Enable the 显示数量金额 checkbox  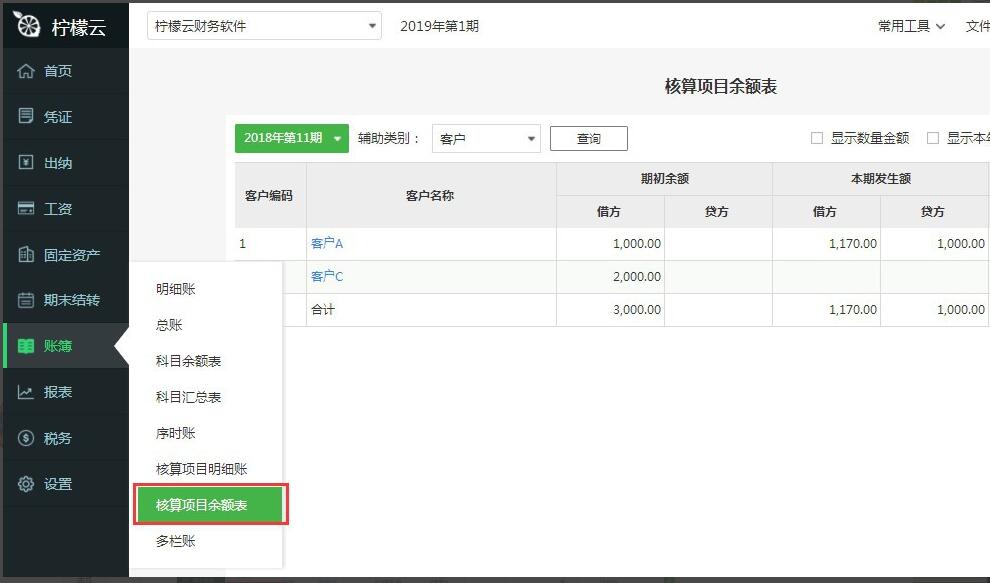coord(816,138)
